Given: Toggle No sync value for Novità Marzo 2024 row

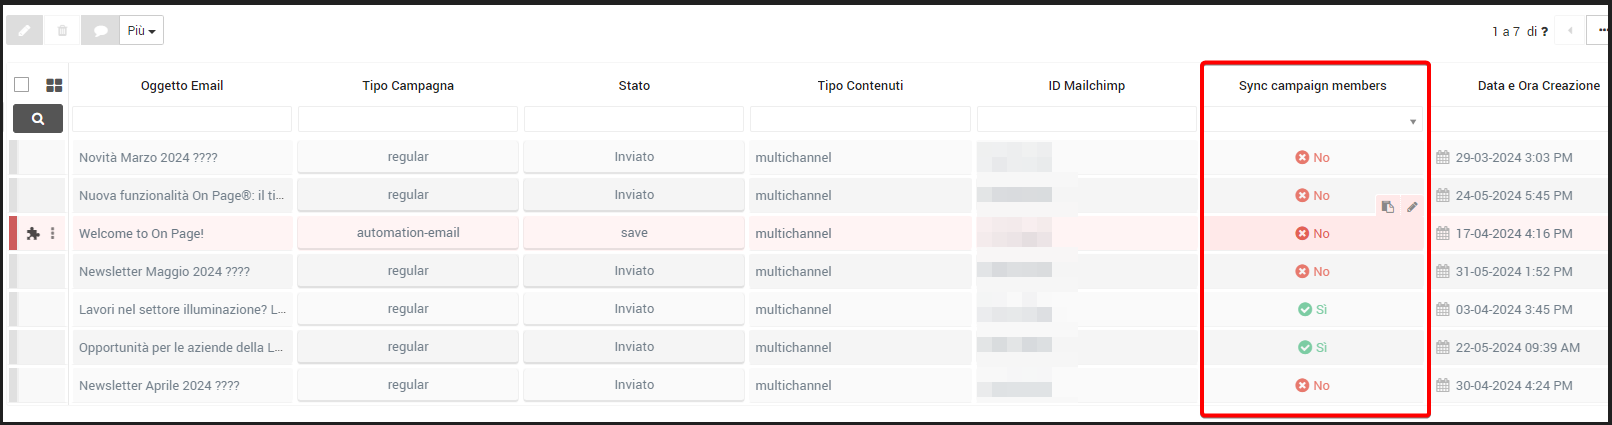Looking at the screenshot, I should (1312, 157).
